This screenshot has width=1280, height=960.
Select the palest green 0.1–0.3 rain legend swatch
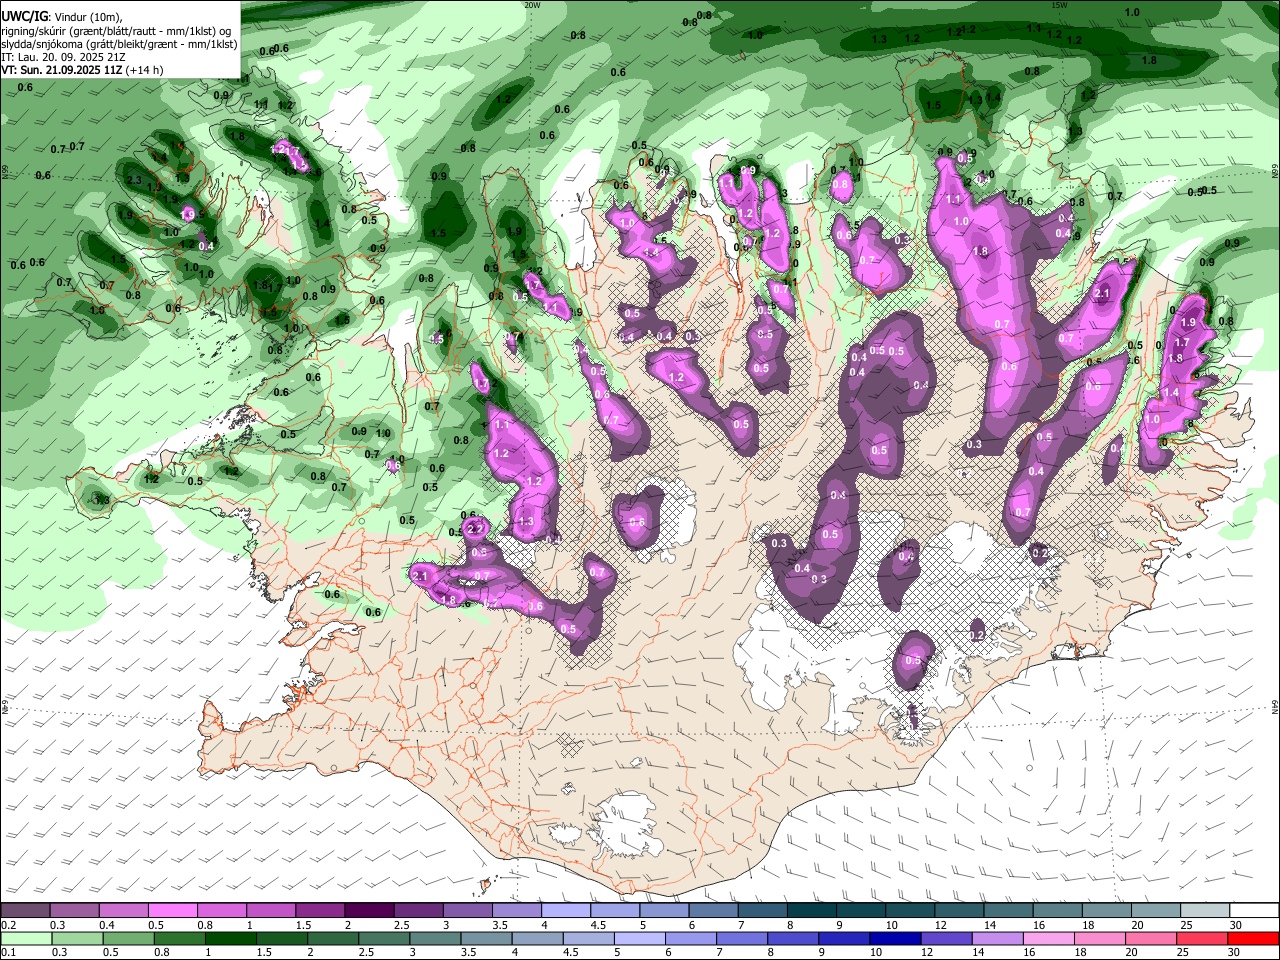click(26, 938)
